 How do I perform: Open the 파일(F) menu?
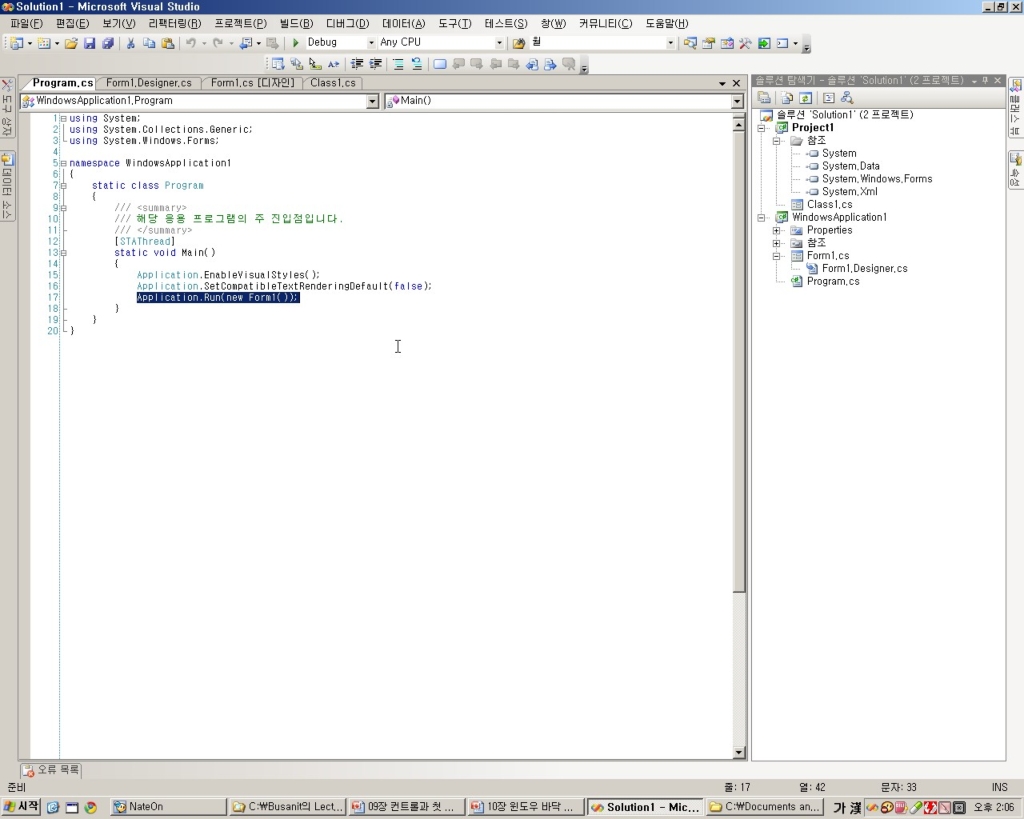coord(27,24)
